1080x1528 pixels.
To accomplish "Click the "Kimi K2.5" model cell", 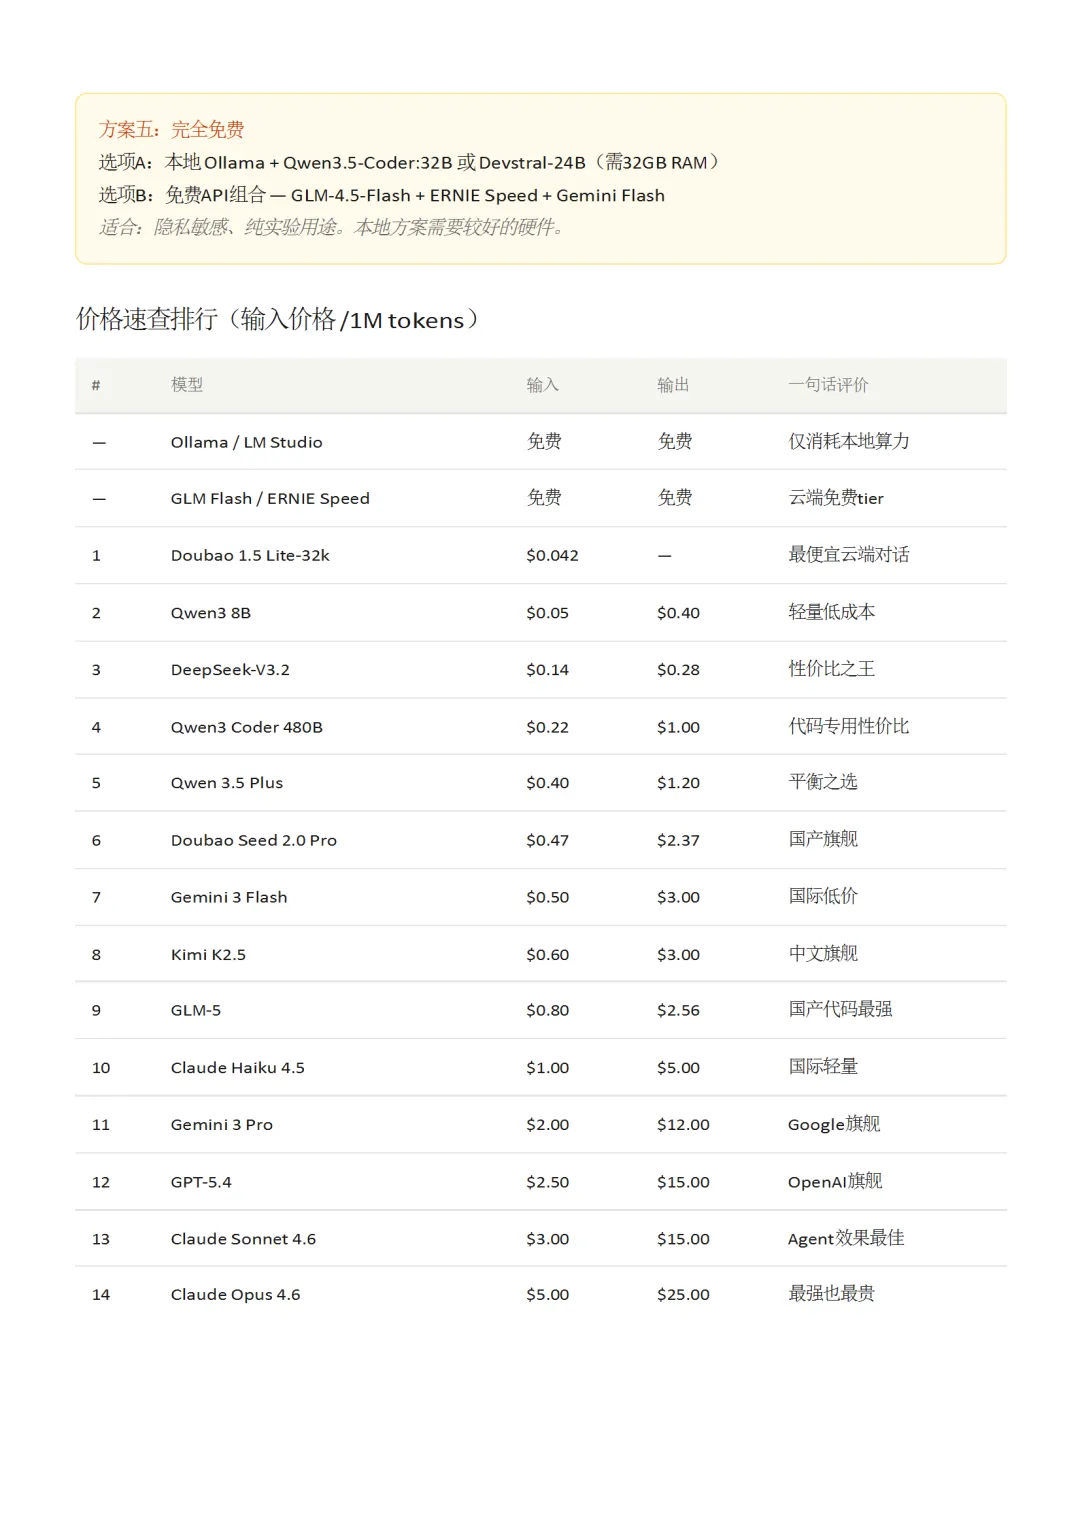I will 208,955.
